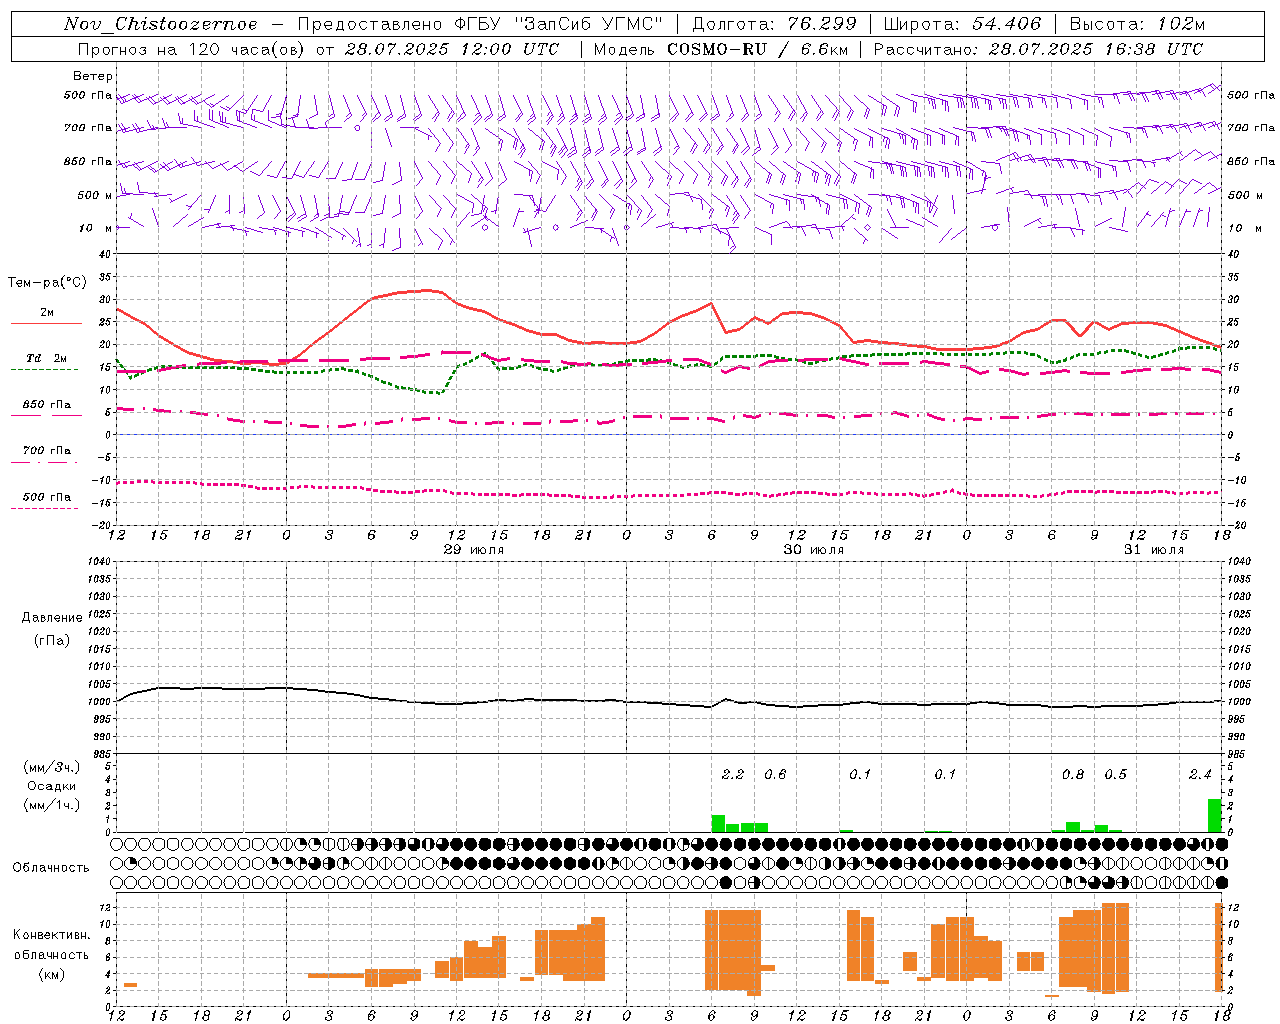
Task: Click the station name Nov_Chistoozernoe
Action: point(161,24)
